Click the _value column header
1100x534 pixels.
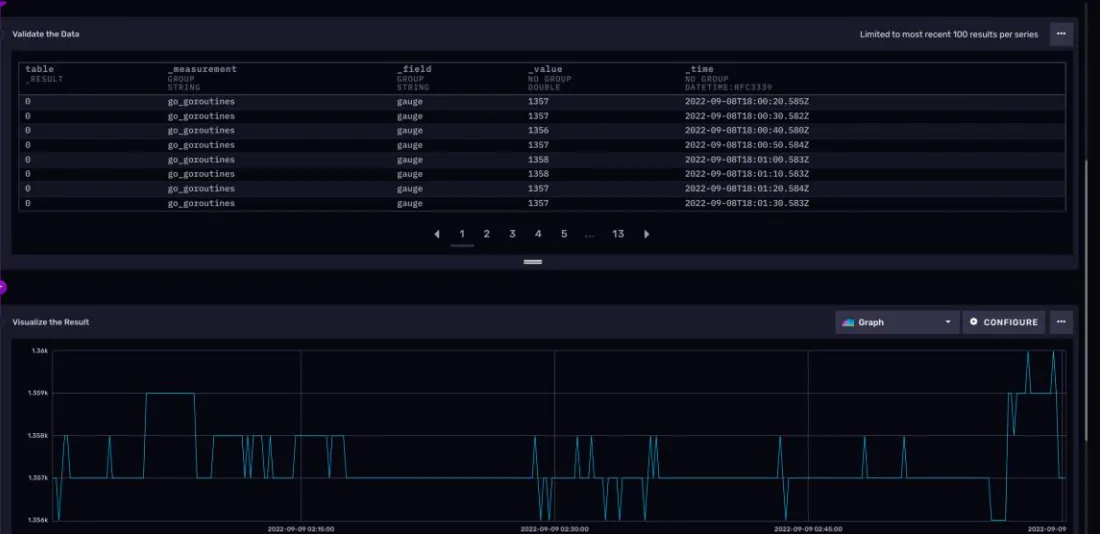coord(545,69)
